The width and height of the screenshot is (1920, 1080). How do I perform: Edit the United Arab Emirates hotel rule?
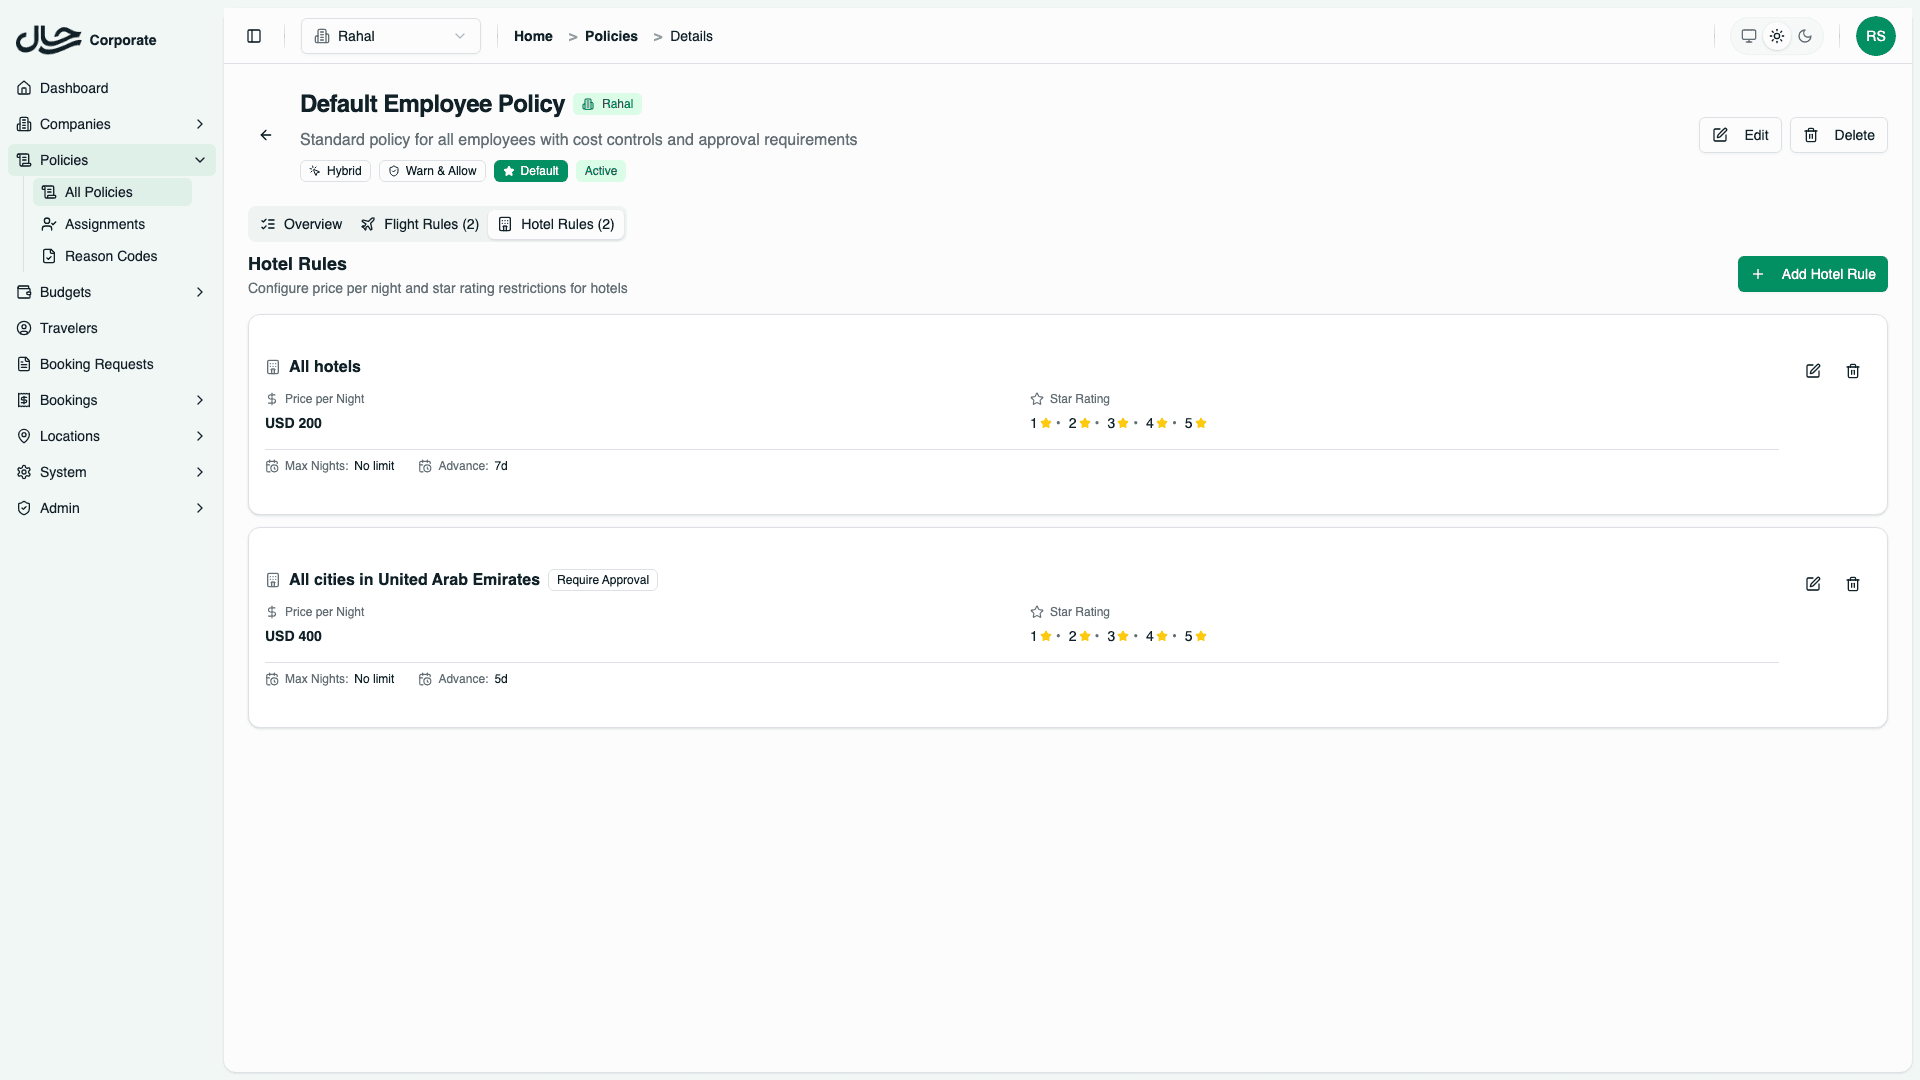coord(1813,584)
